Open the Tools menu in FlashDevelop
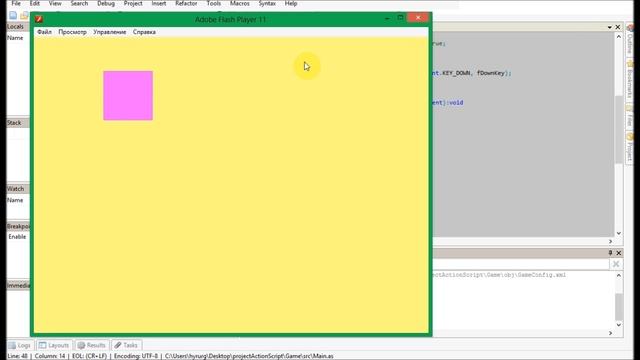The width and height of the screenshot is (640, 360). click(x=213, y=3)
